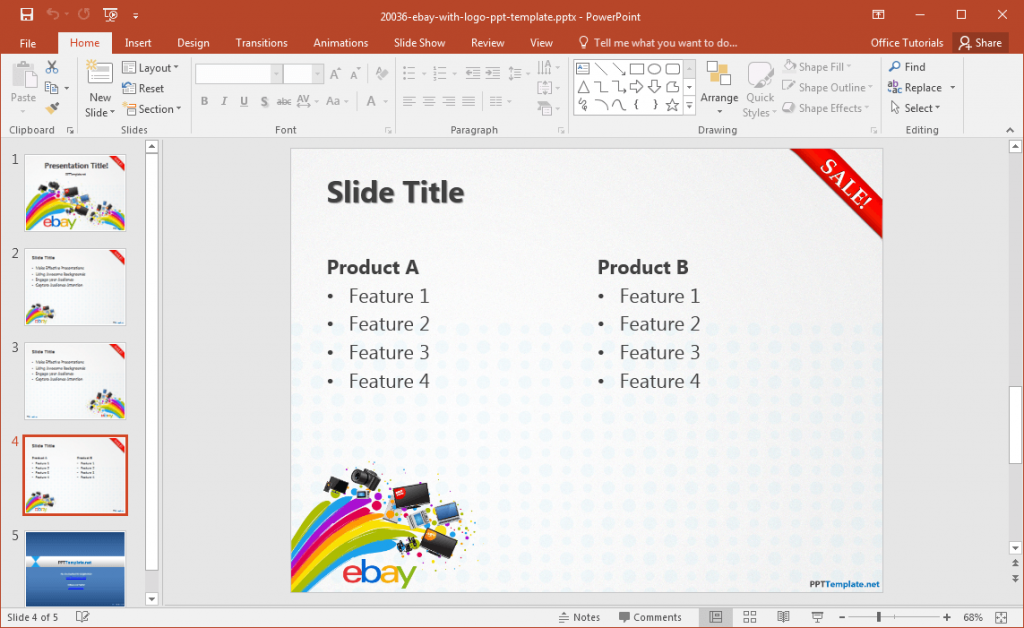Switch to Slide Show view in status bar
Image resolution: width=1024 pixels, height=628 pixels.
[817, 616]
